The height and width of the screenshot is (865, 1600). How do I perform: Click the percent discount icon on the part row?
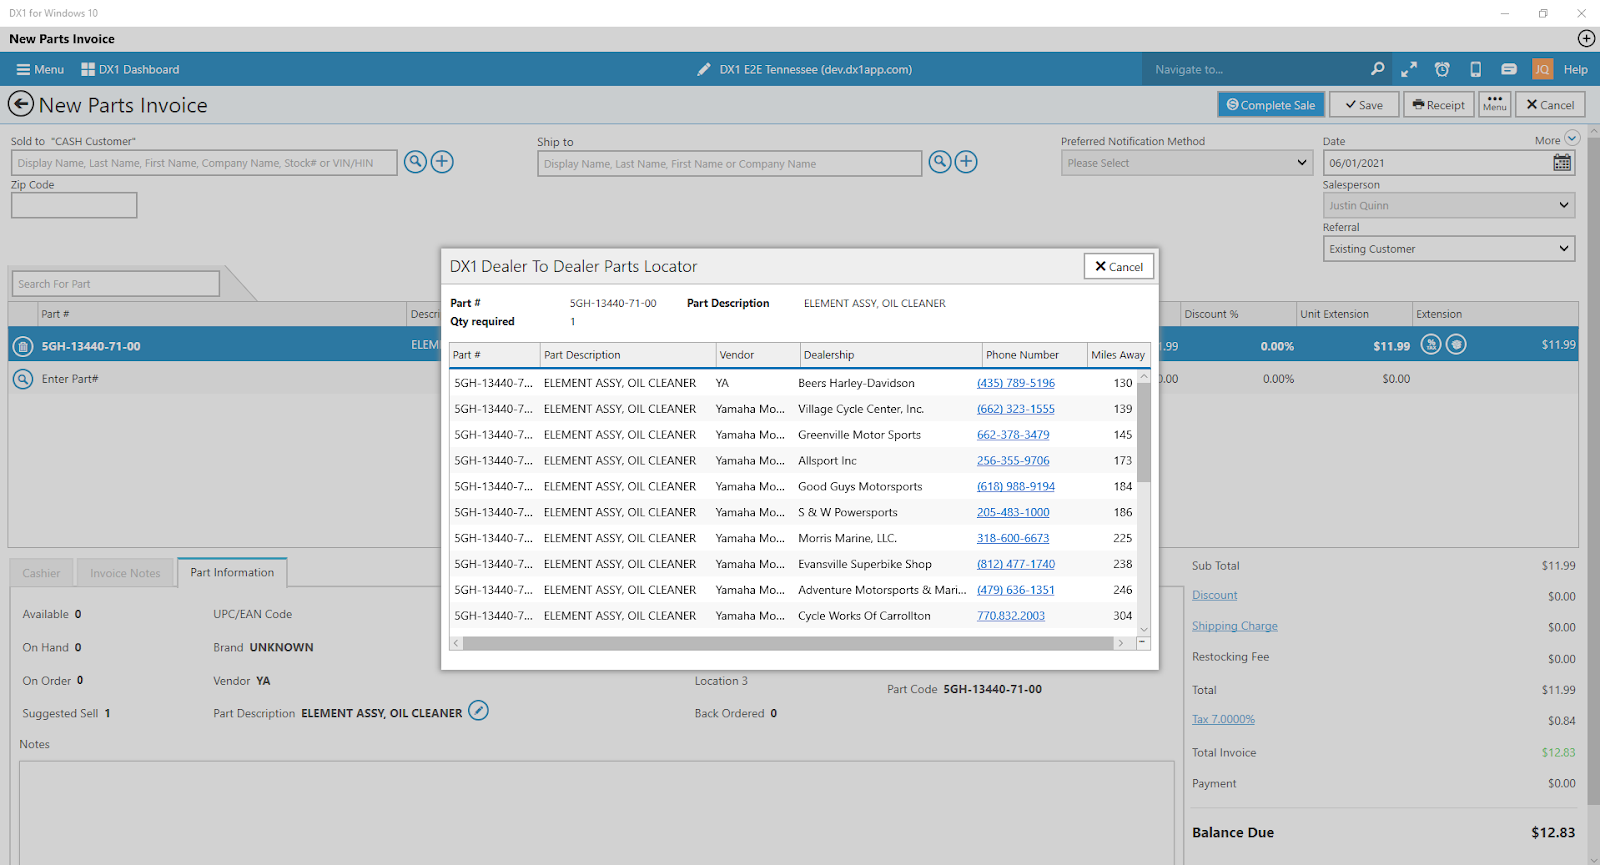point(1431,344)
